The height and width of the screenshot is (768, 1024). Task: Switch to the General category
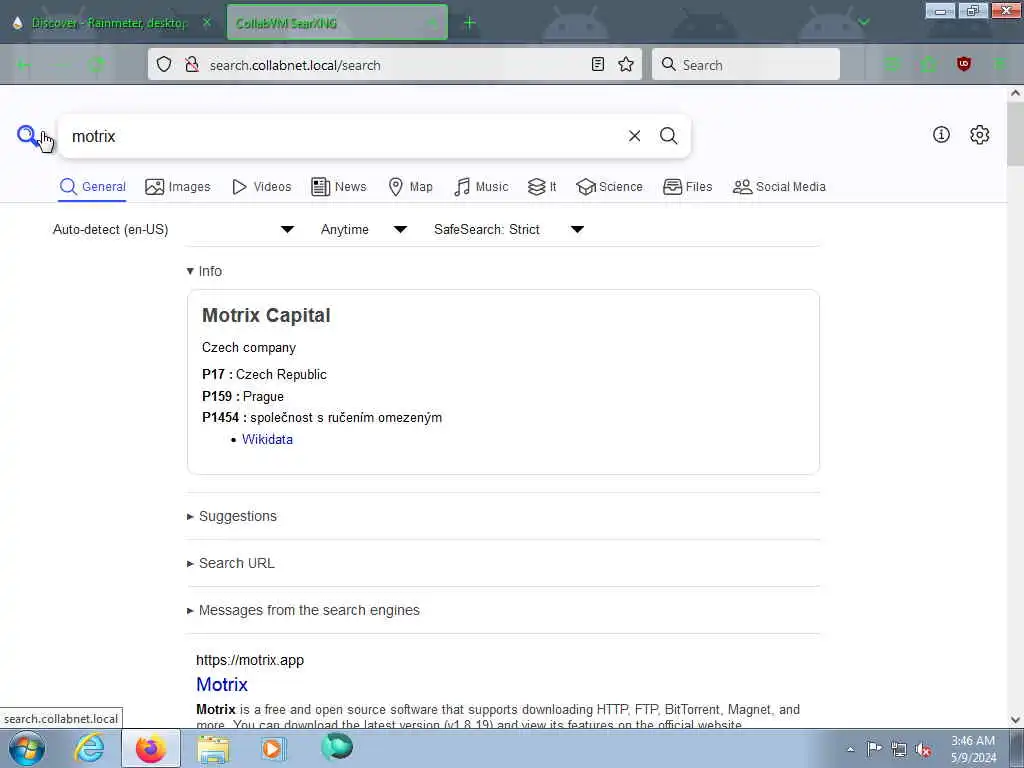(92, 187)
